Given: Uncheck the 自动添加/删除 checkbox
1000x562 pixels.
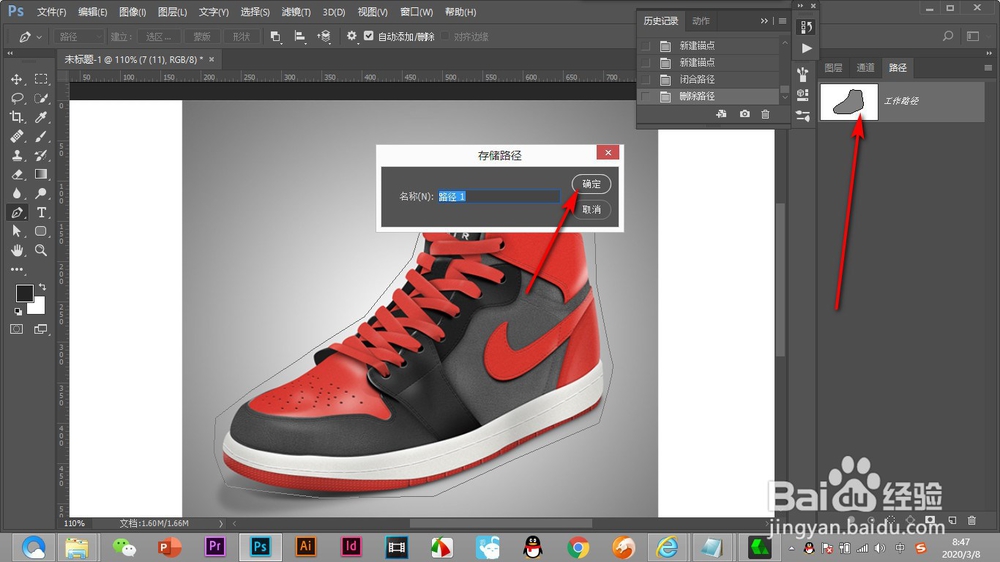Looking at the screenshot, I should click(x=369, y=36).
